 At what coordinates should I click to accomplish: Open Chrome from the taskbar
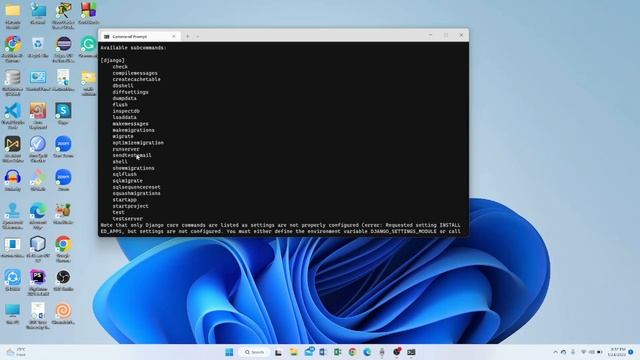pos(353,352)
